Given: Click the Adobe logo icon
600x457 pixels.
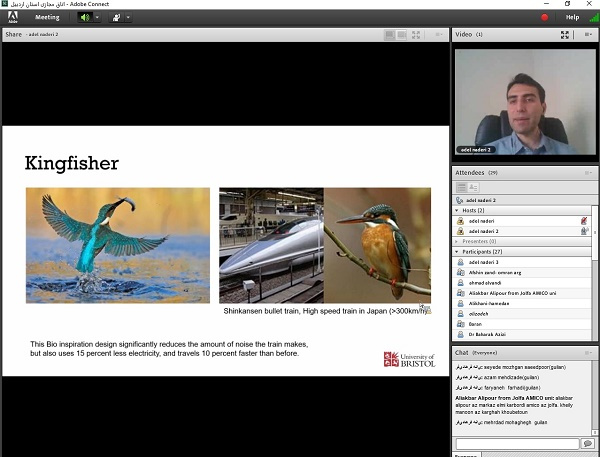Looking at the screenshot, I should click(13, 17).
